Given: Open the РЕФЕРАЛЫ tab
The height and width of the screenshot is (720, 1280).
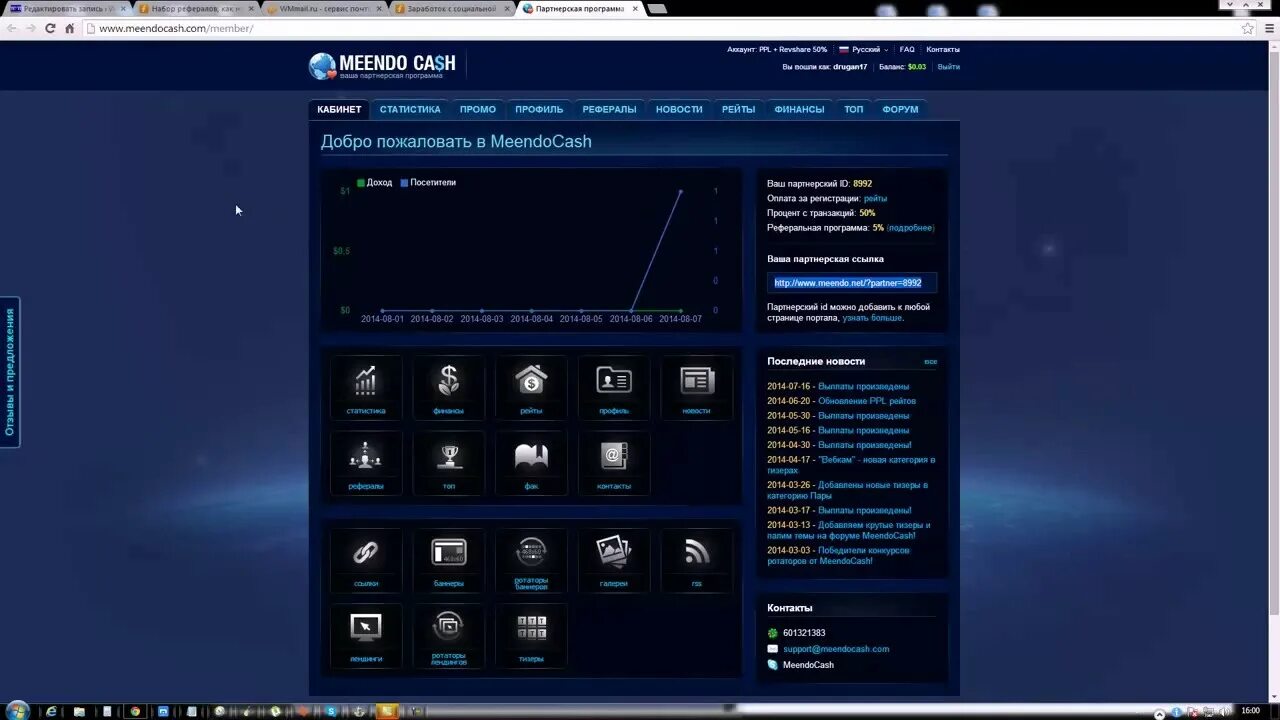Looking at the screenshot, I should [x=609, y=109].
